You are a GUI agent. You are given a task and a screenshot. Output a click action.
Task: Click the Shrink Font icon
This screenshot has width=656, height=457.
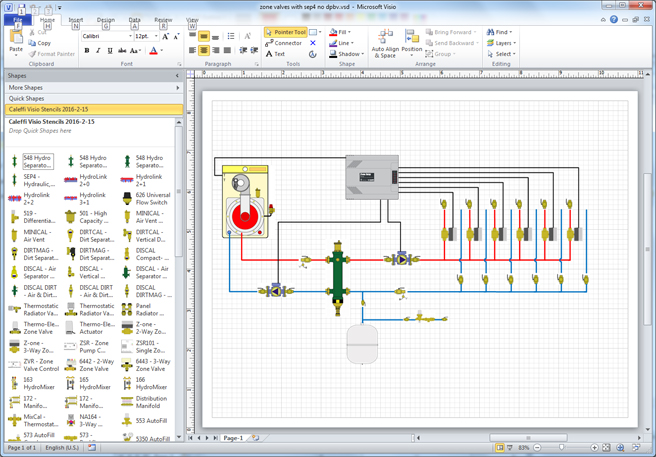coord(176,36)
